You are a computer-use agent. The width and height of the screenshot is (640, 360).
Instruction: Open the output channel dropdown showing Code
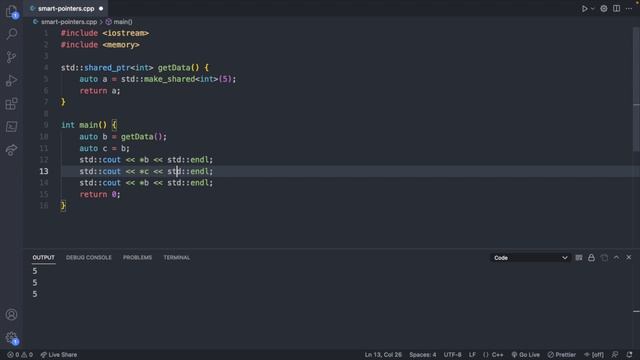[530, 258]
